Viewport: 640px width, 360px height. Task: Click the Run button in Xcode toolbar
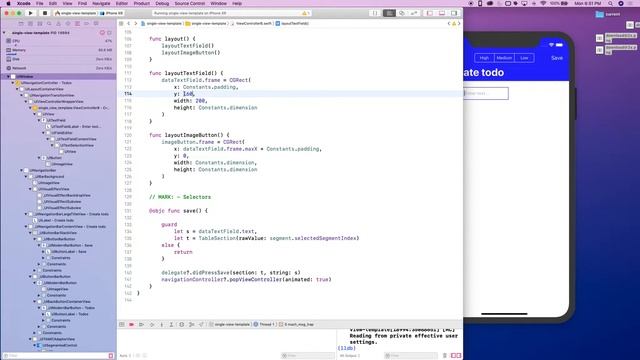click(x=30, y=13)
